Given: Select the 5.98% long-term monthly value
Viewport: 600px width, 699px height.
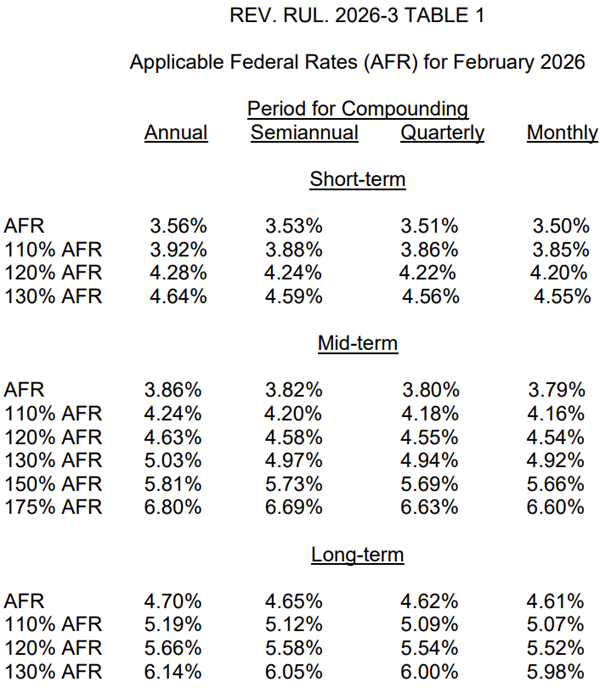Looking at the screenshot, I should (559, 671).
